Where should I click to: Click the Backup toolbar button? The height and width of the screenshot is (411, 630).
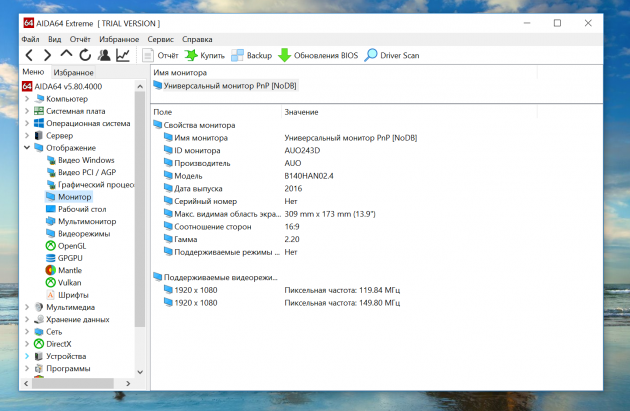click(252, 55)
